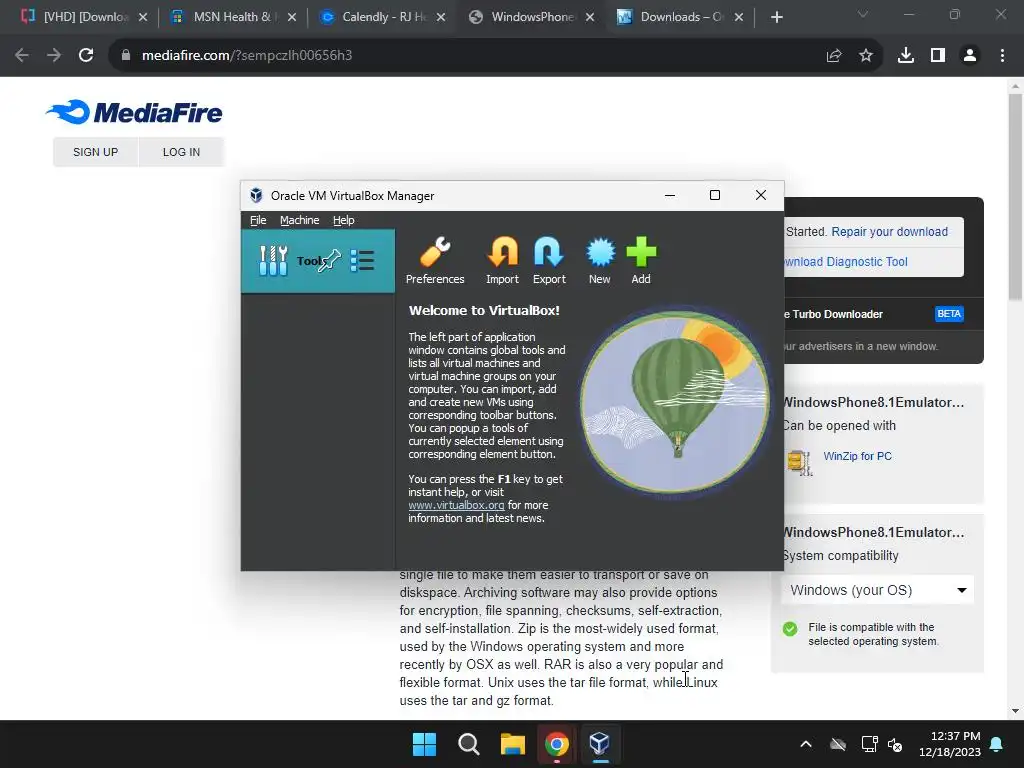Viewport: 1024px width, 768px height.
Task: Bookmark this page with the star
Action: (x=866, y=56)
